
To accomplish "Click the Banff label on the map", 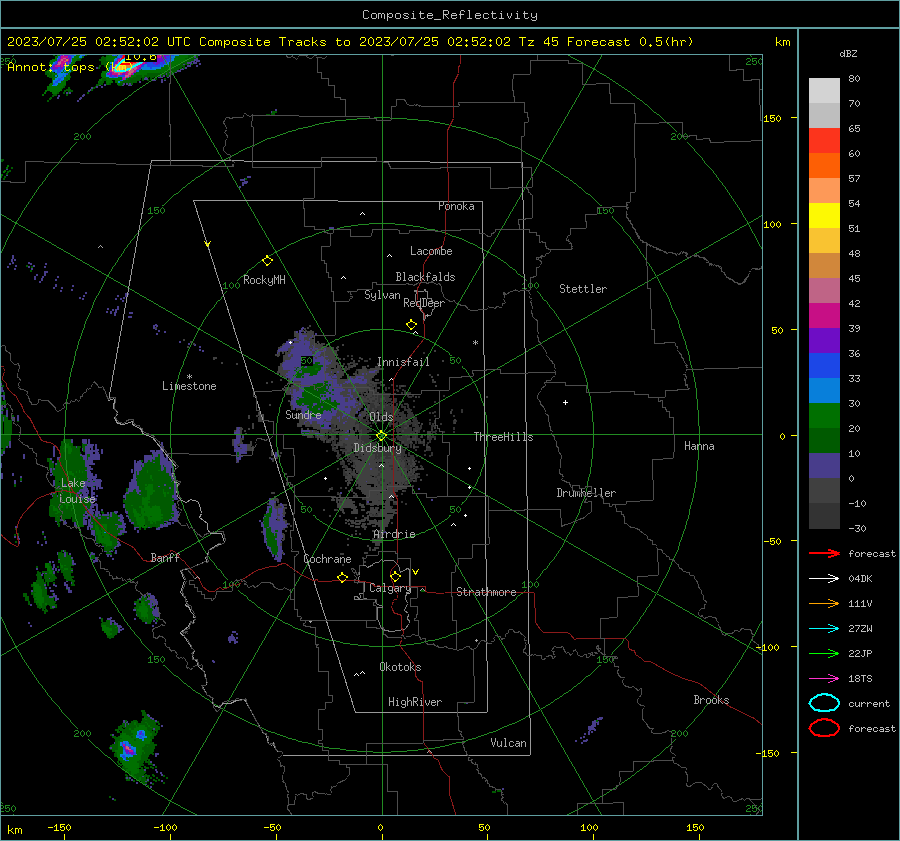I will coord(165,557).
